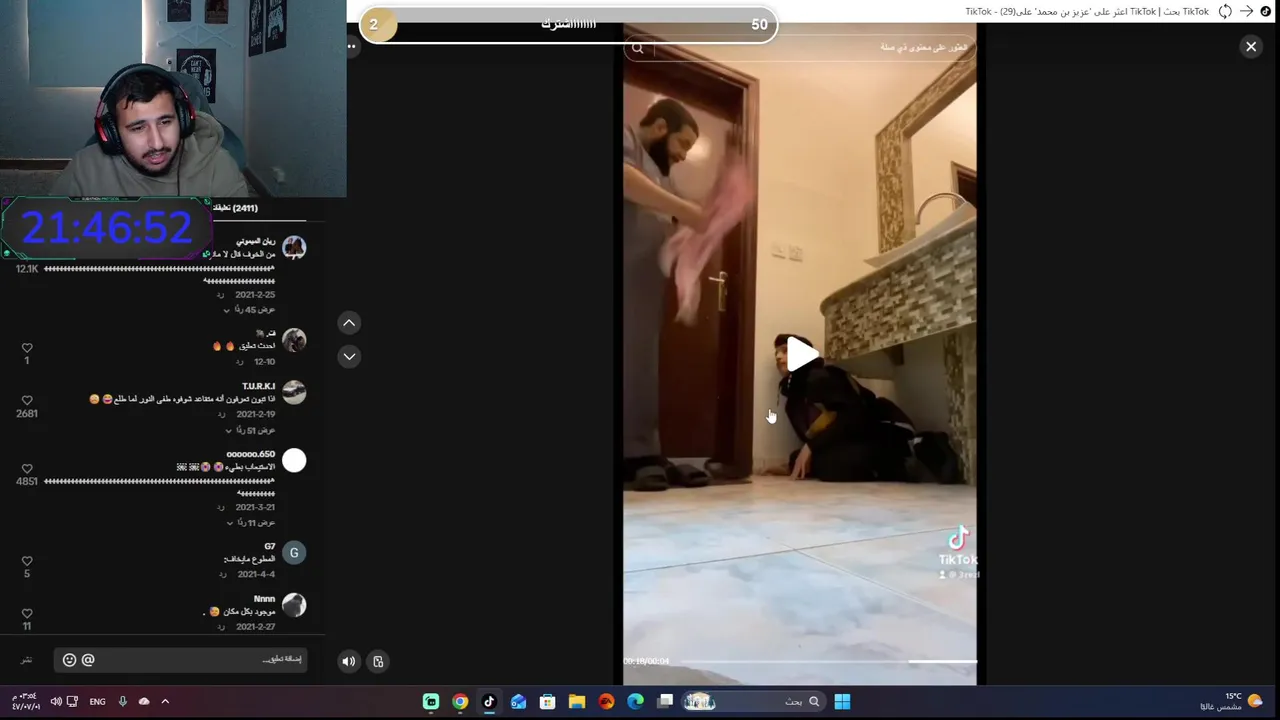The image size is (1280, 720).
Task: Open the taskbar clock and date
Action: click(26, 701)
